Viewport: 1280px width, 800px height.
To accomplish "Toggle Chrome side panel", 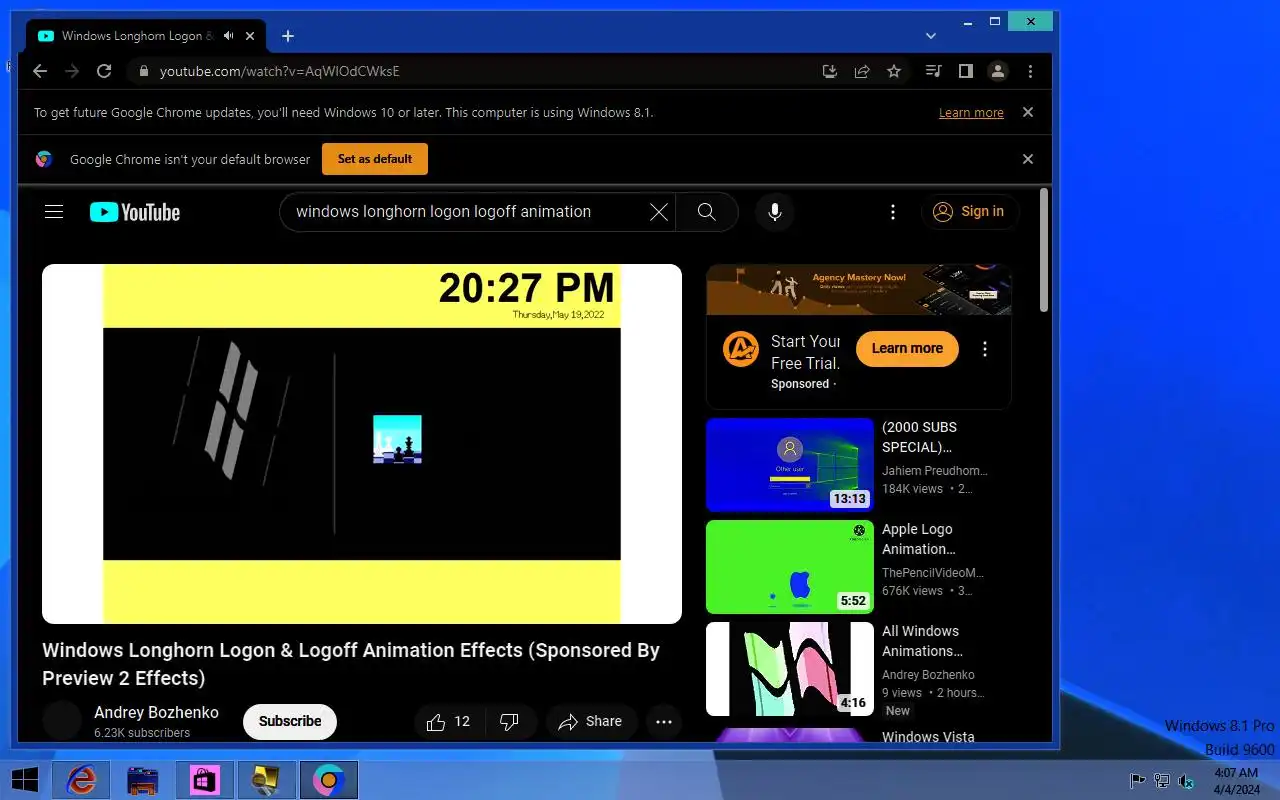I will click(966, 71).
